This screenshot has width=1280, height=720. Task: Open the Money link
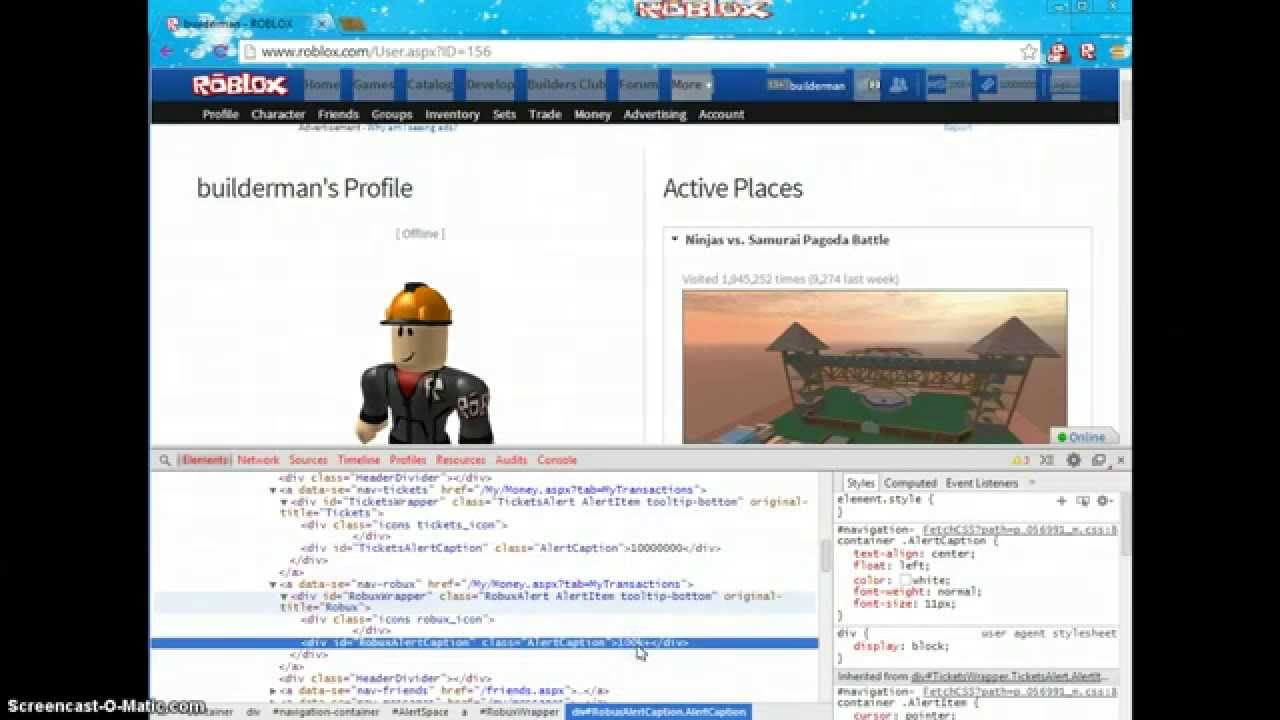[x=592, y=115]
